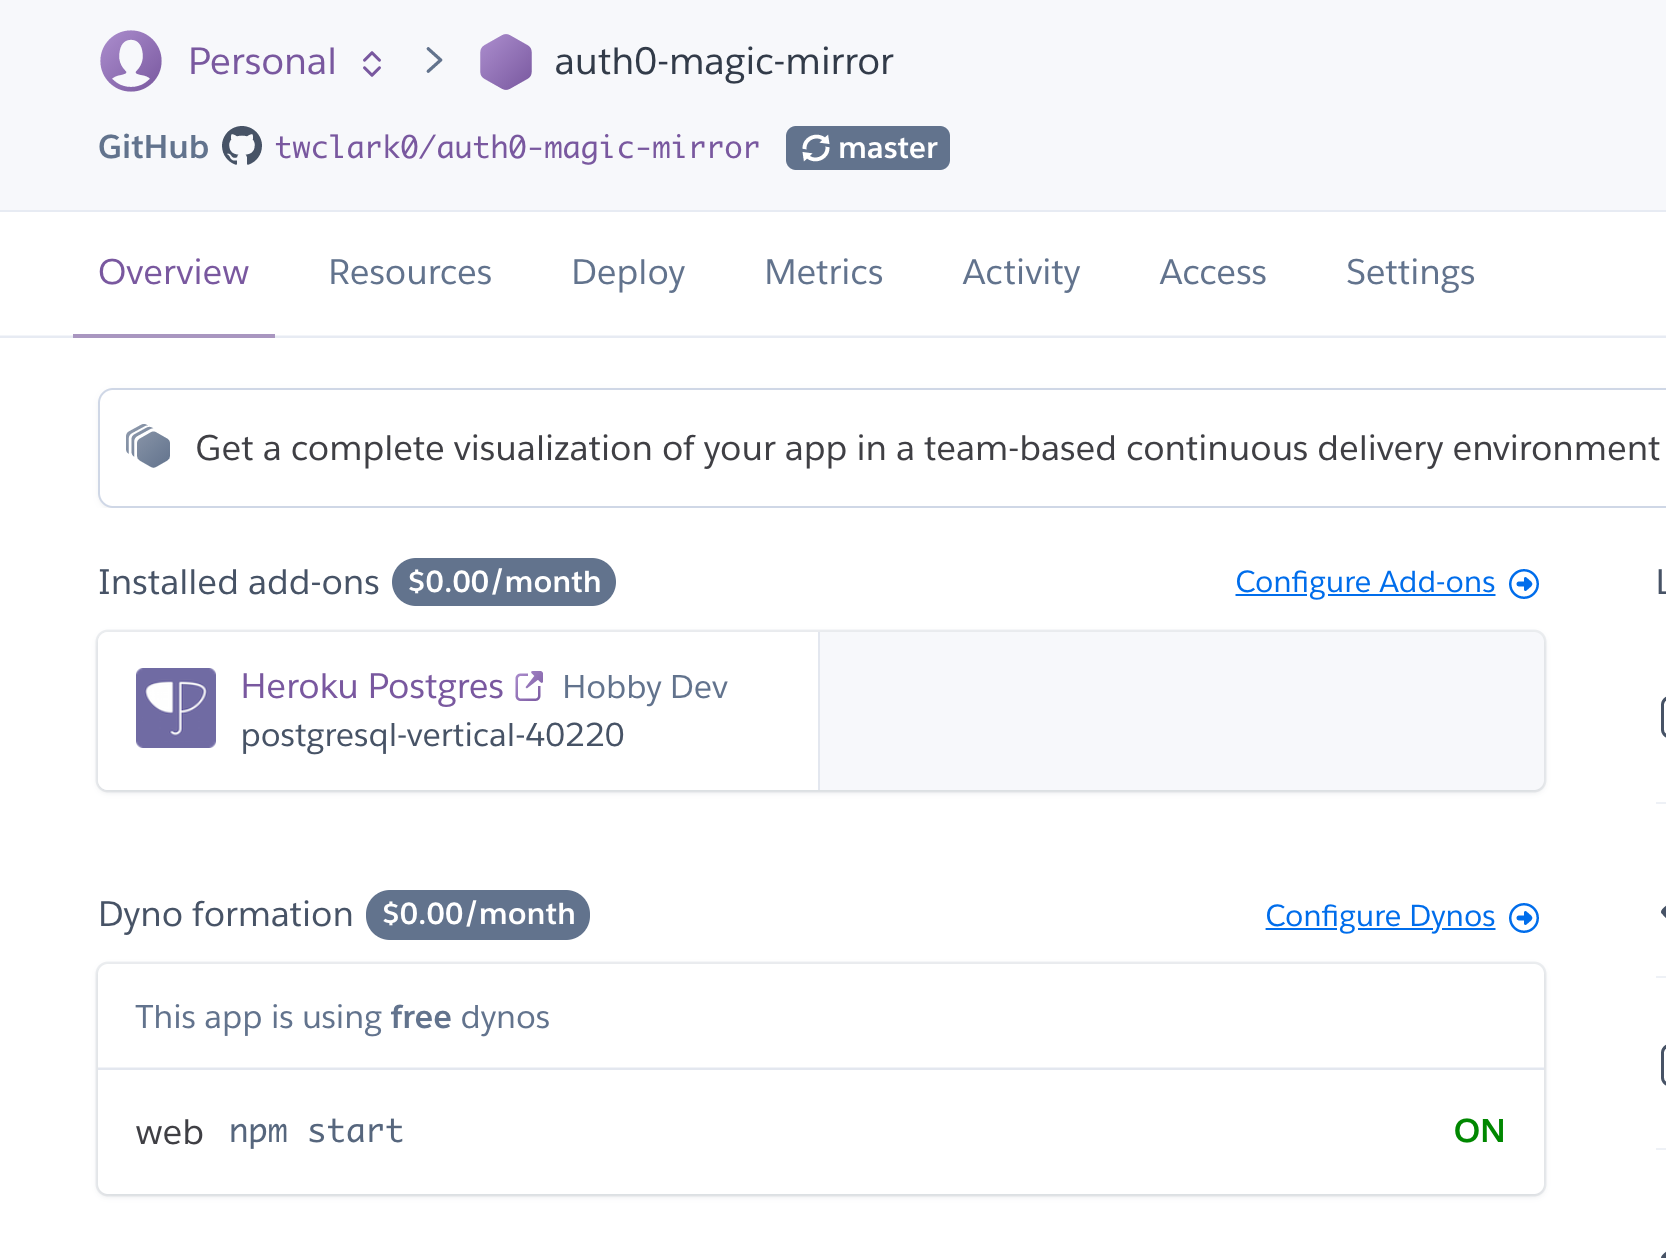Click the web dyno ON status
The height and width of the screenshot is (1258, 1666).
click(x=1479, y=1131)
